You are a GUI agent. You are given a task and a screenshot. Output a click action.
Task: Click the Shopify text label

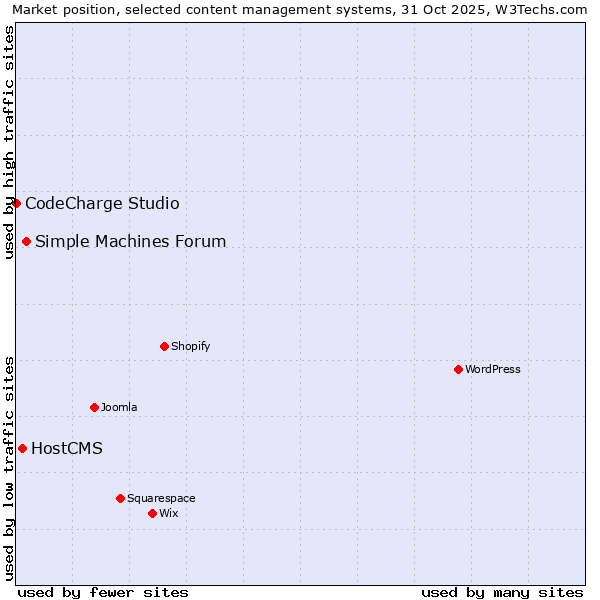[190, 346]
